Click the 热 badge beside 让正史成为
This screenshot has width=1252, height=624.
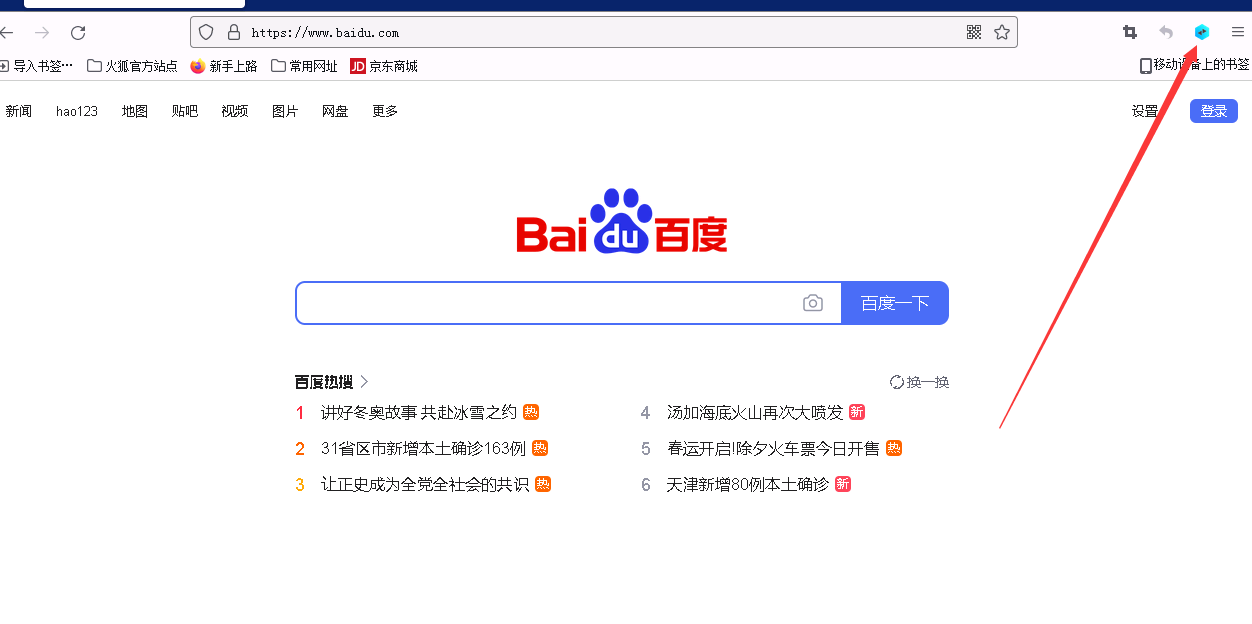point(543,484)
